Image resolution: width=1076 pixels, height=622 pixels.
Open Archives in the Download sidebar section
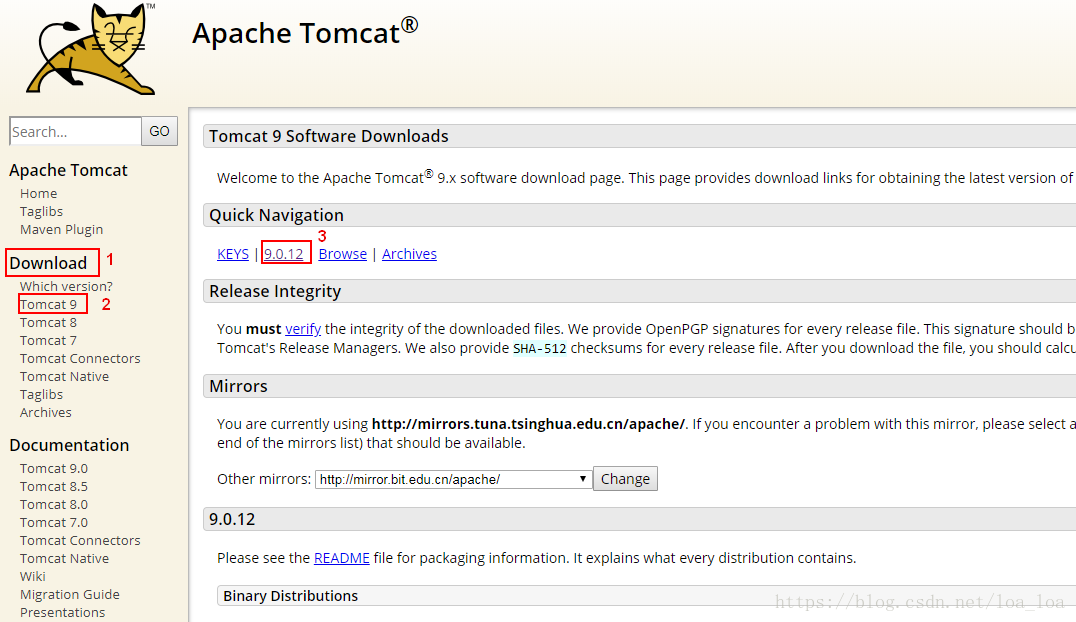(x=45, y=412)
